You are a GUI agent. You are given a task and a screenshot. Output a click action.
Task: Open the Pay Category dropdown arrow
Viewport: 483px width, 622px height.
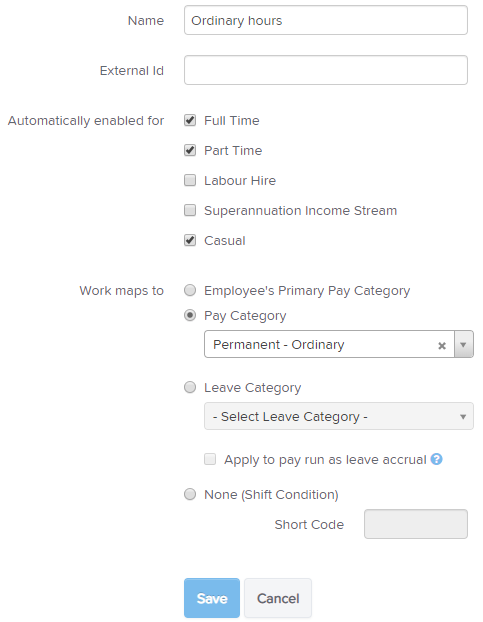(463, 344)
